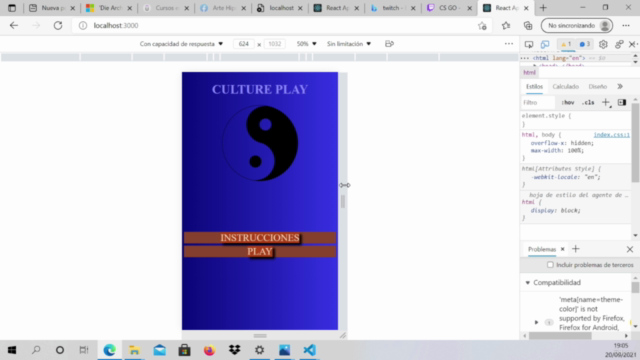This screenshot has height=360, width=640.
Task: Select the Problemas drawer tab
Action: (542, 249)
